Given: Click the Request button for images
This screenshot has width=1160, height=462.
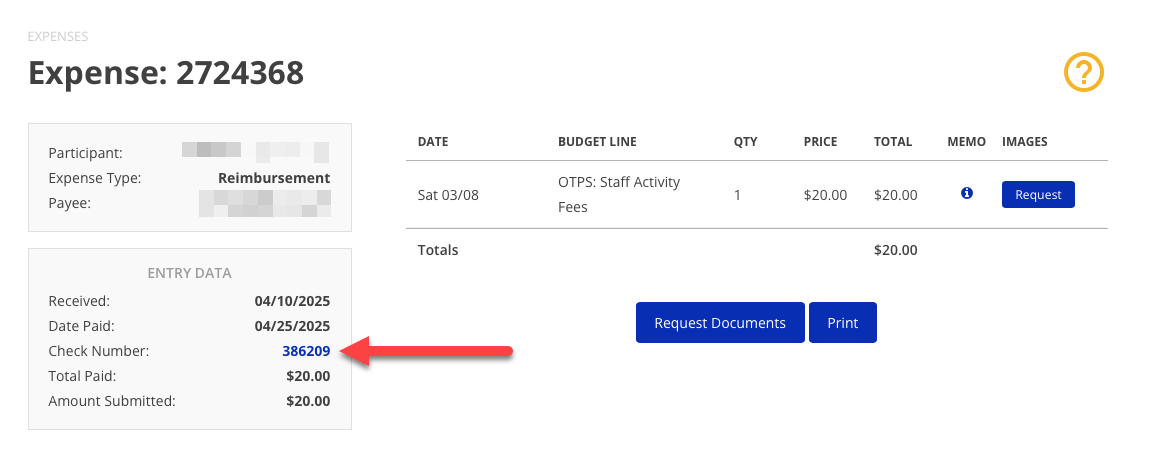Looking at the screenshot, I should click(x=1038, y=195).
